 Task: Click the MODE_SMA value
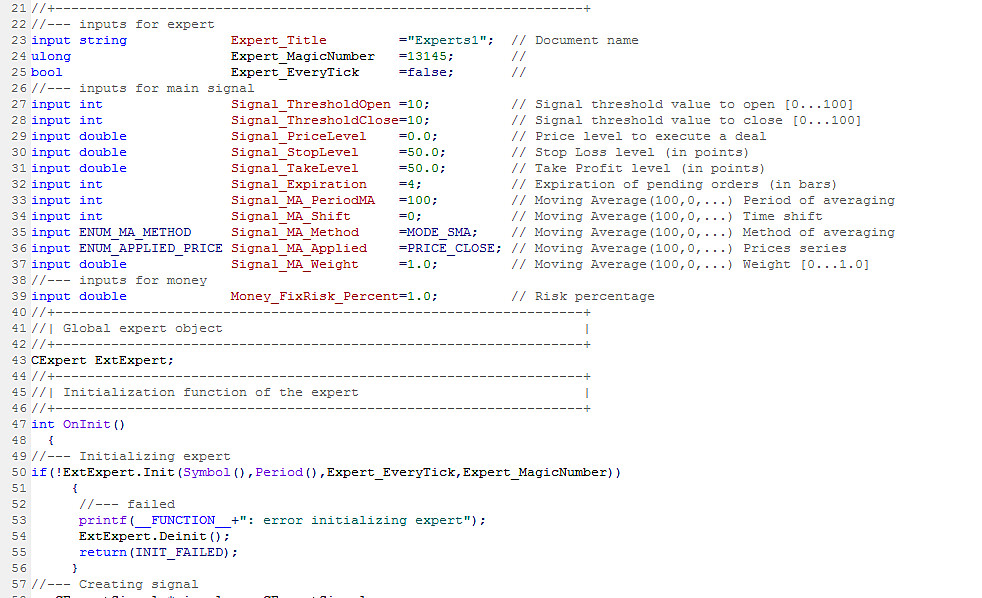[x=438, y=232]
